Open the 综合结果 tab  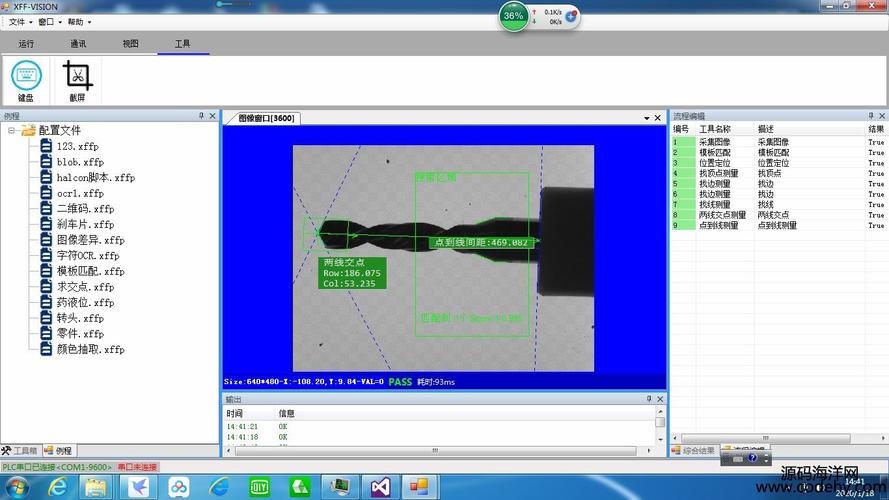693,451
